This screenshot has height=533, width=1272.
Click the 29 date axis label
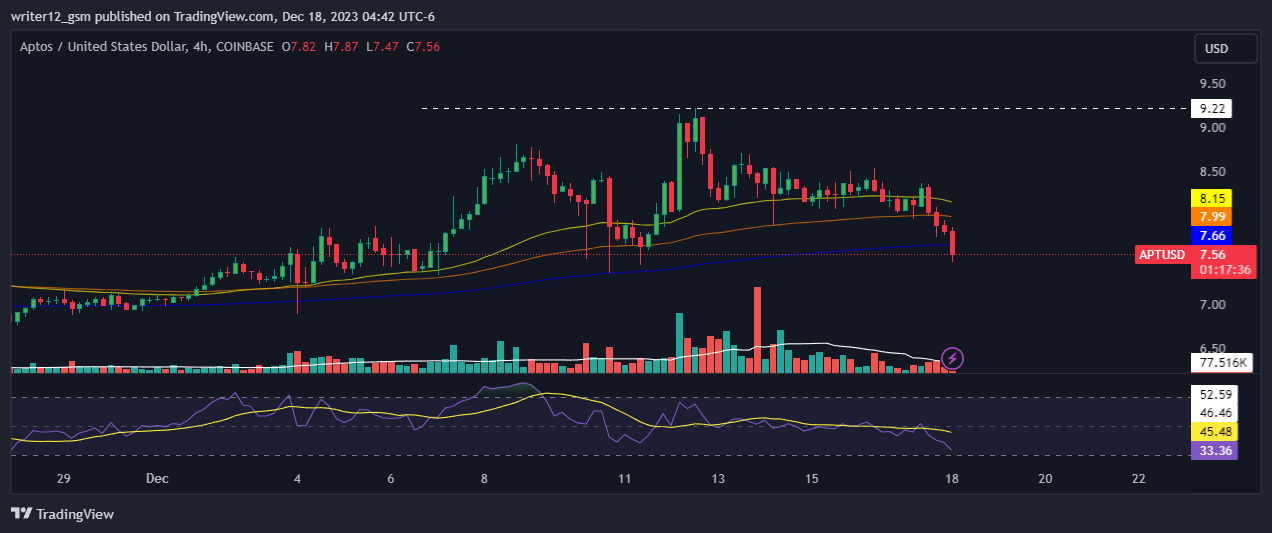(x=63, y=479)
